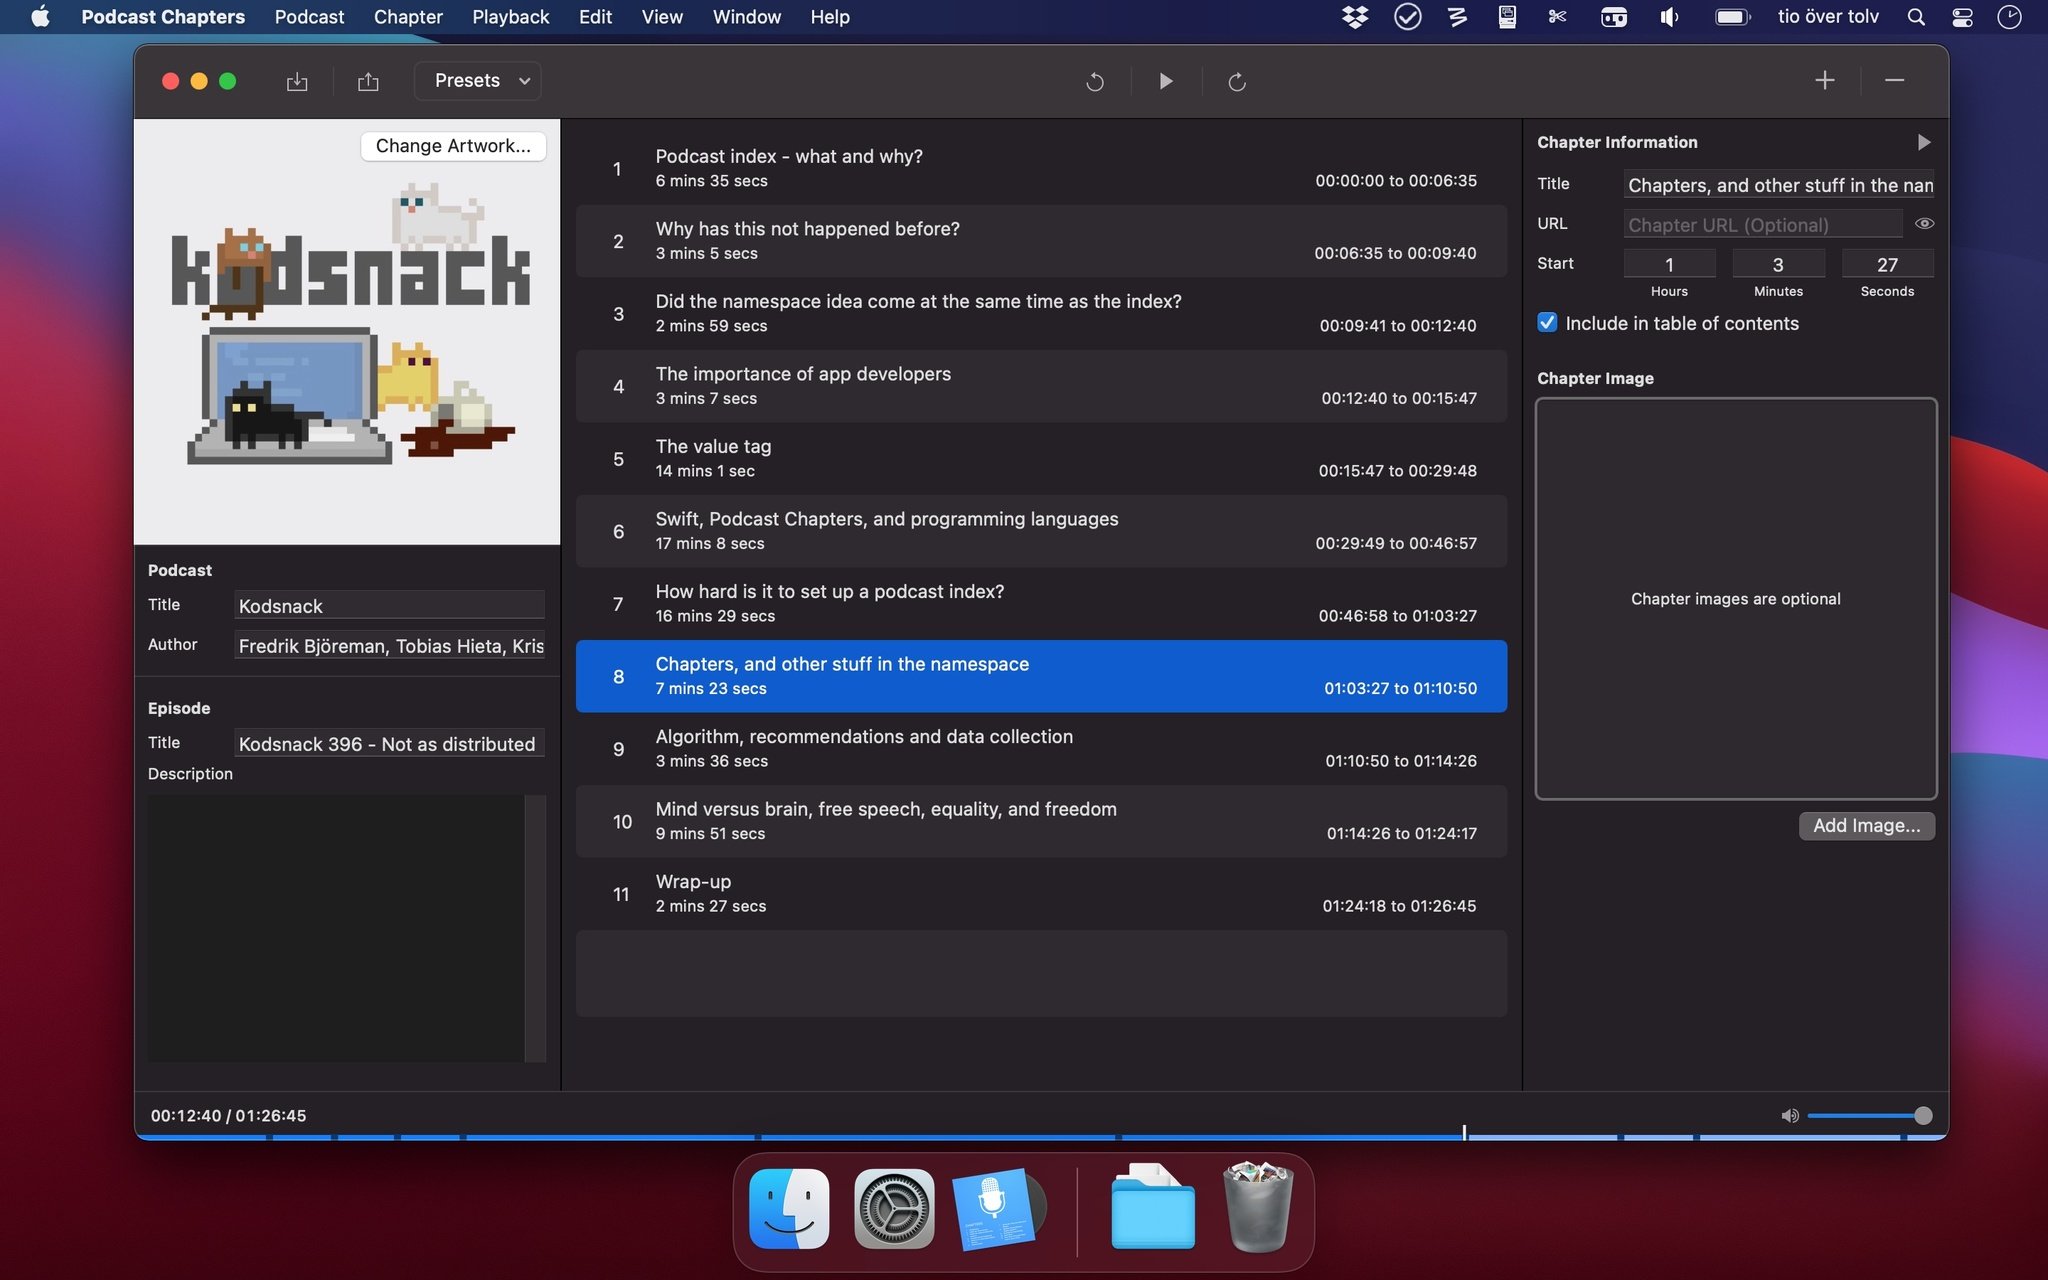Mute audio via the volume speaker icon
Viewport: 2048px width, 1280px height.
click(x=1789, y=1115)
